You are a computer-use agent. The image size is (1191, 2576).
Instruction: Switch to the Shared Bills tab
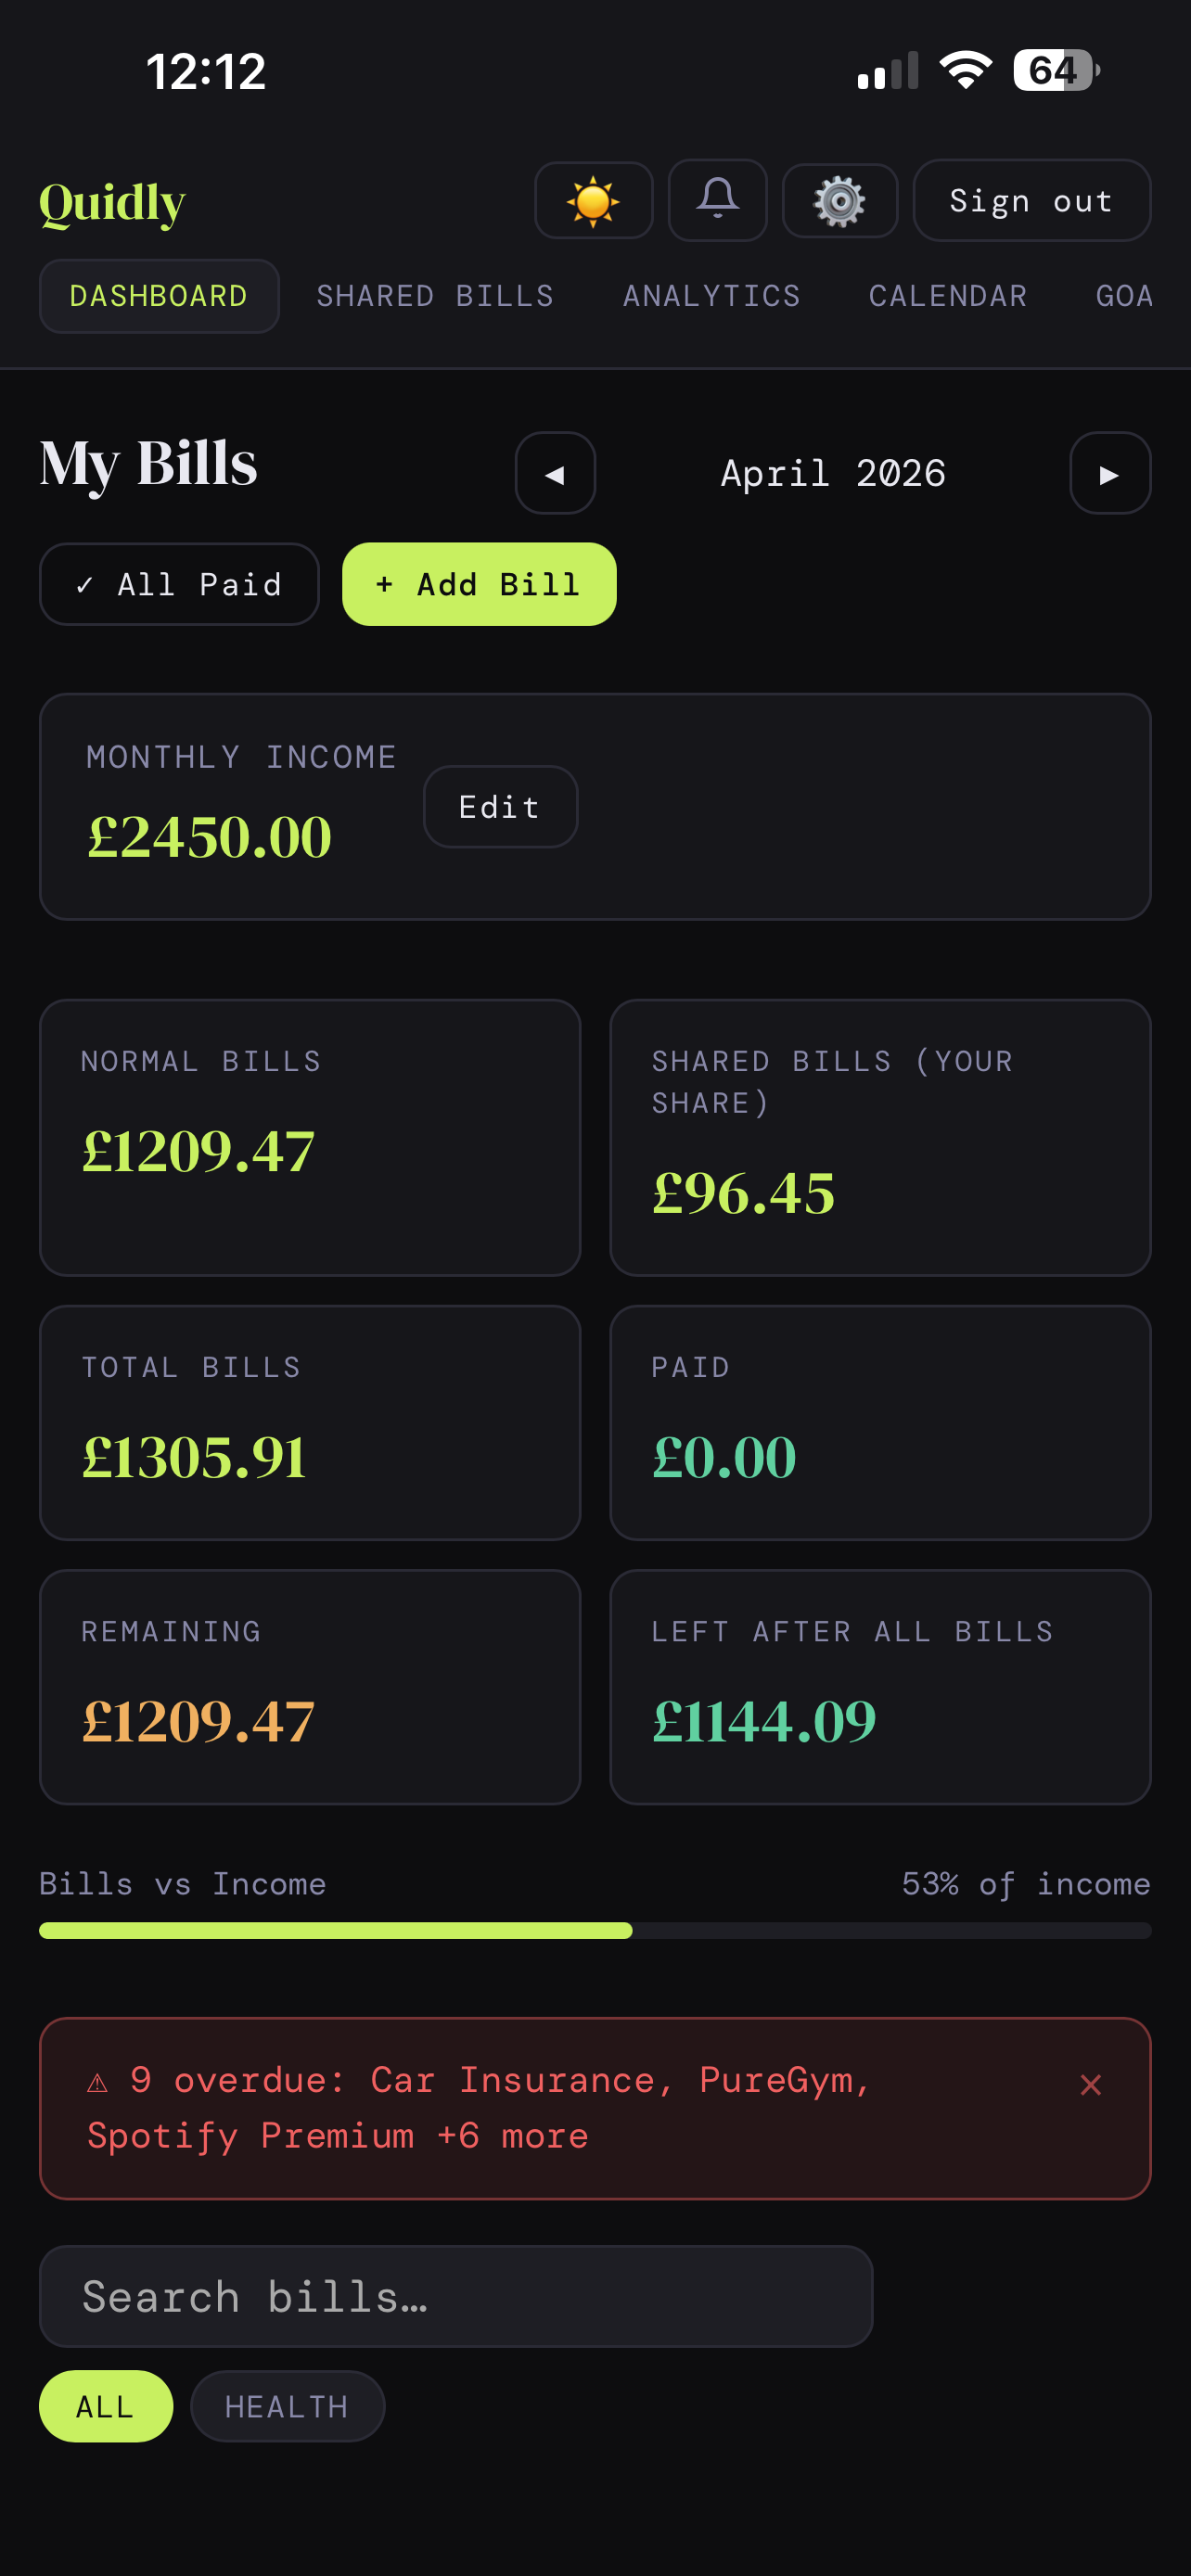pyautogui.click(x=435, y=296)
